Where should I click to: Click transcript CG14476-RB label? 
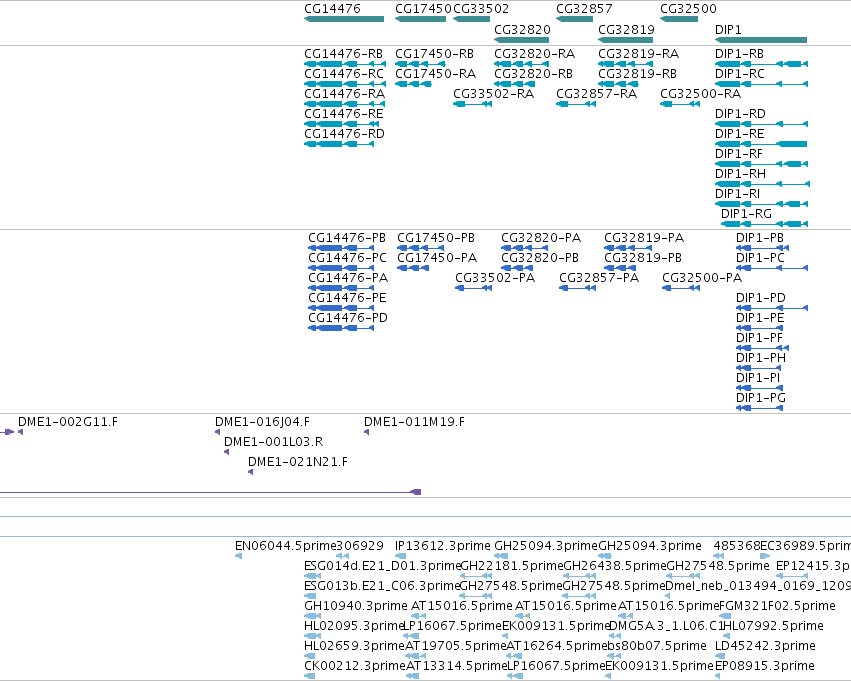tap(344, 54)
